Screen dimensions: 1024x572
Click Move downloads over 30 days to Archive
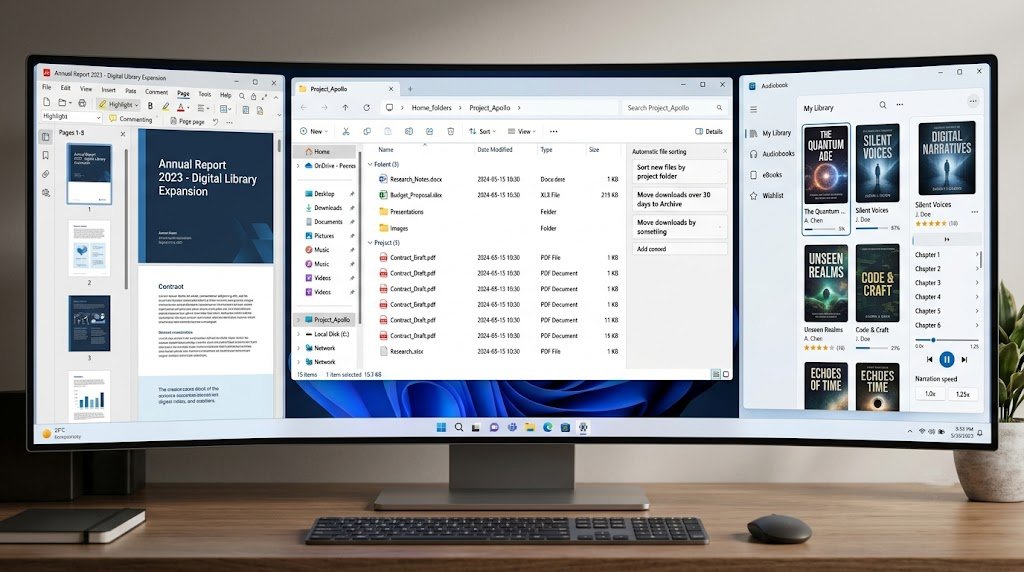click(x=679, y=199)
